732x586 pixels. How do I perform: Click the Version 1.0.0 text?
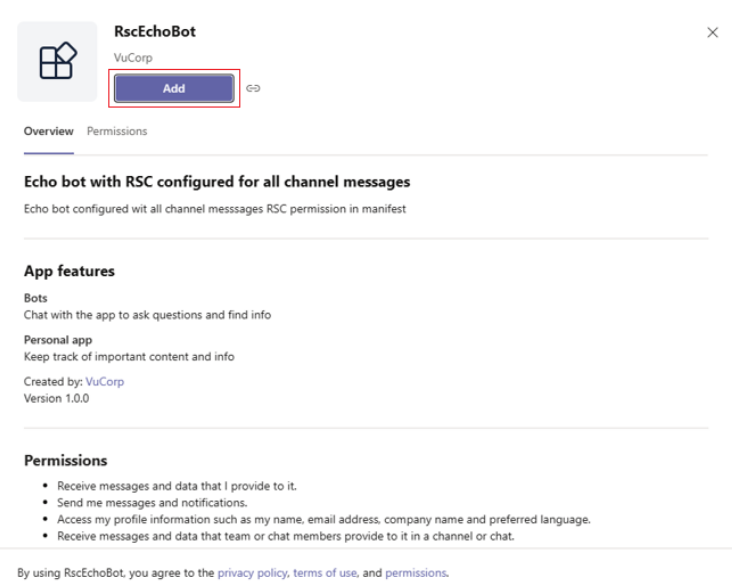click(x=56, y=398)
